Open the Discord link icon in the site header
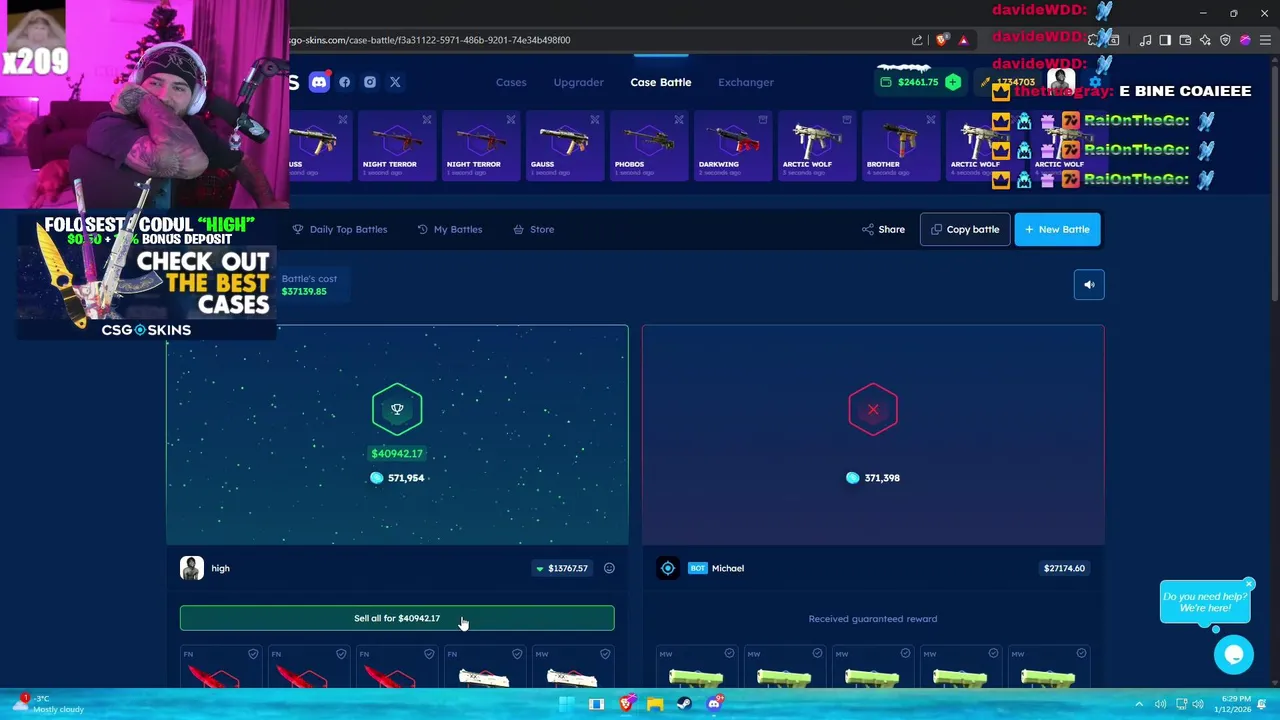1280x720 pixels. coord(319,82)
